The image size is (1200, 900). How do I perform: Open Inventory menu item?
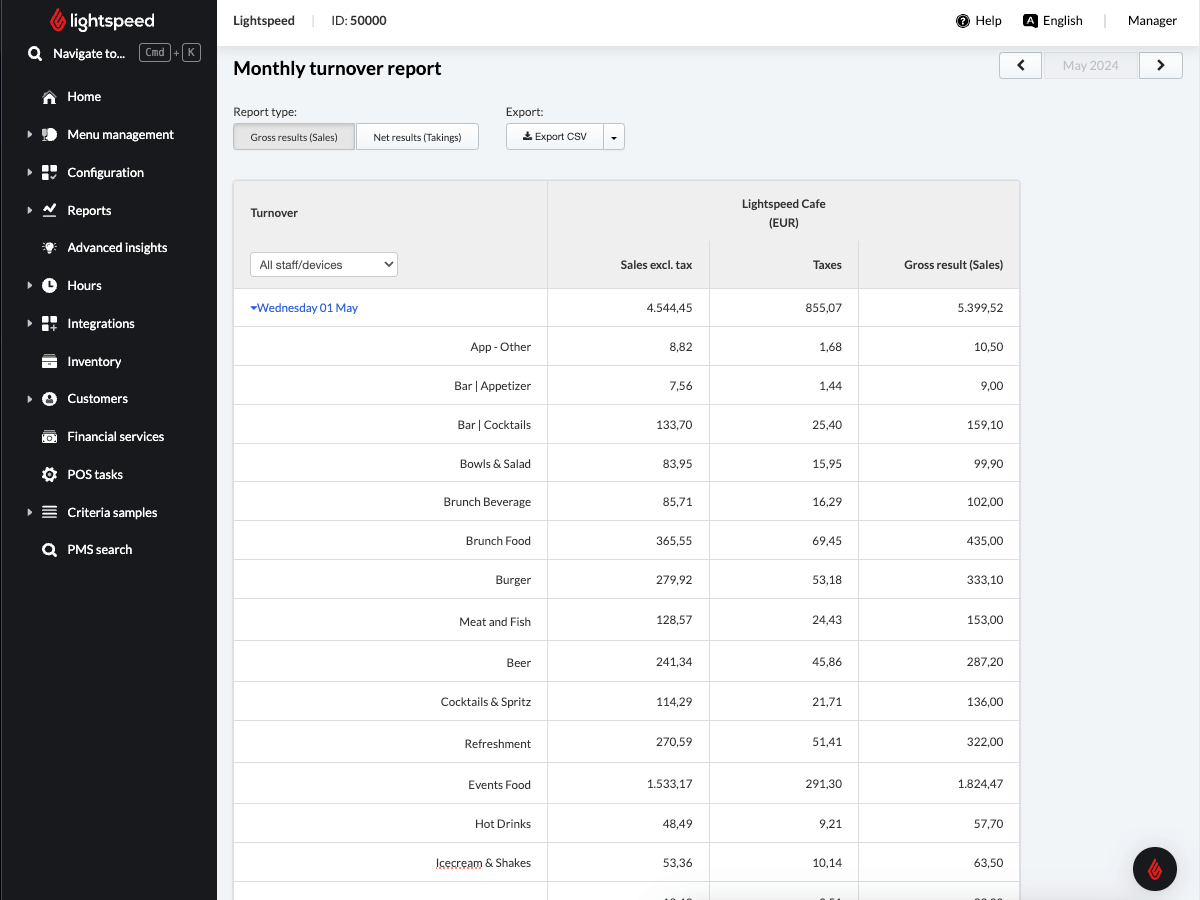[x=94, y=362]
